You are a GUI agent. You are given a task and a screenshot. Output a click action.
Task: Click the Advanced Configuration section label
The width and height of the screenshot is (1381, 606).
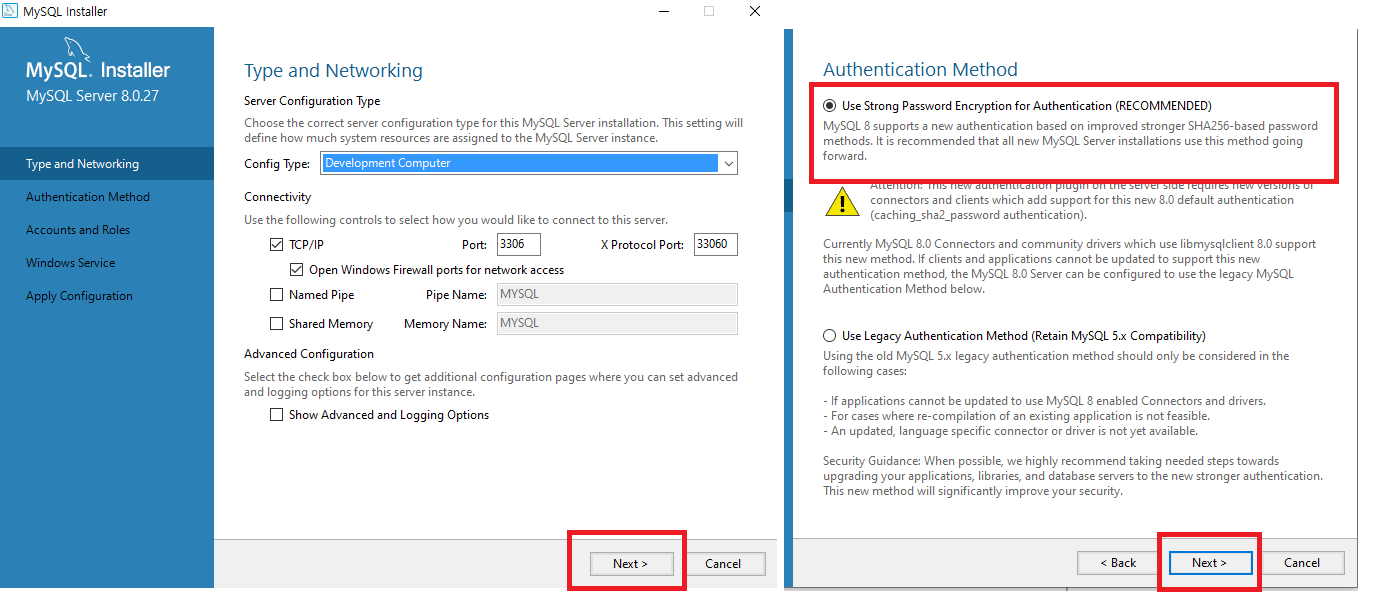tap(309, 354)
